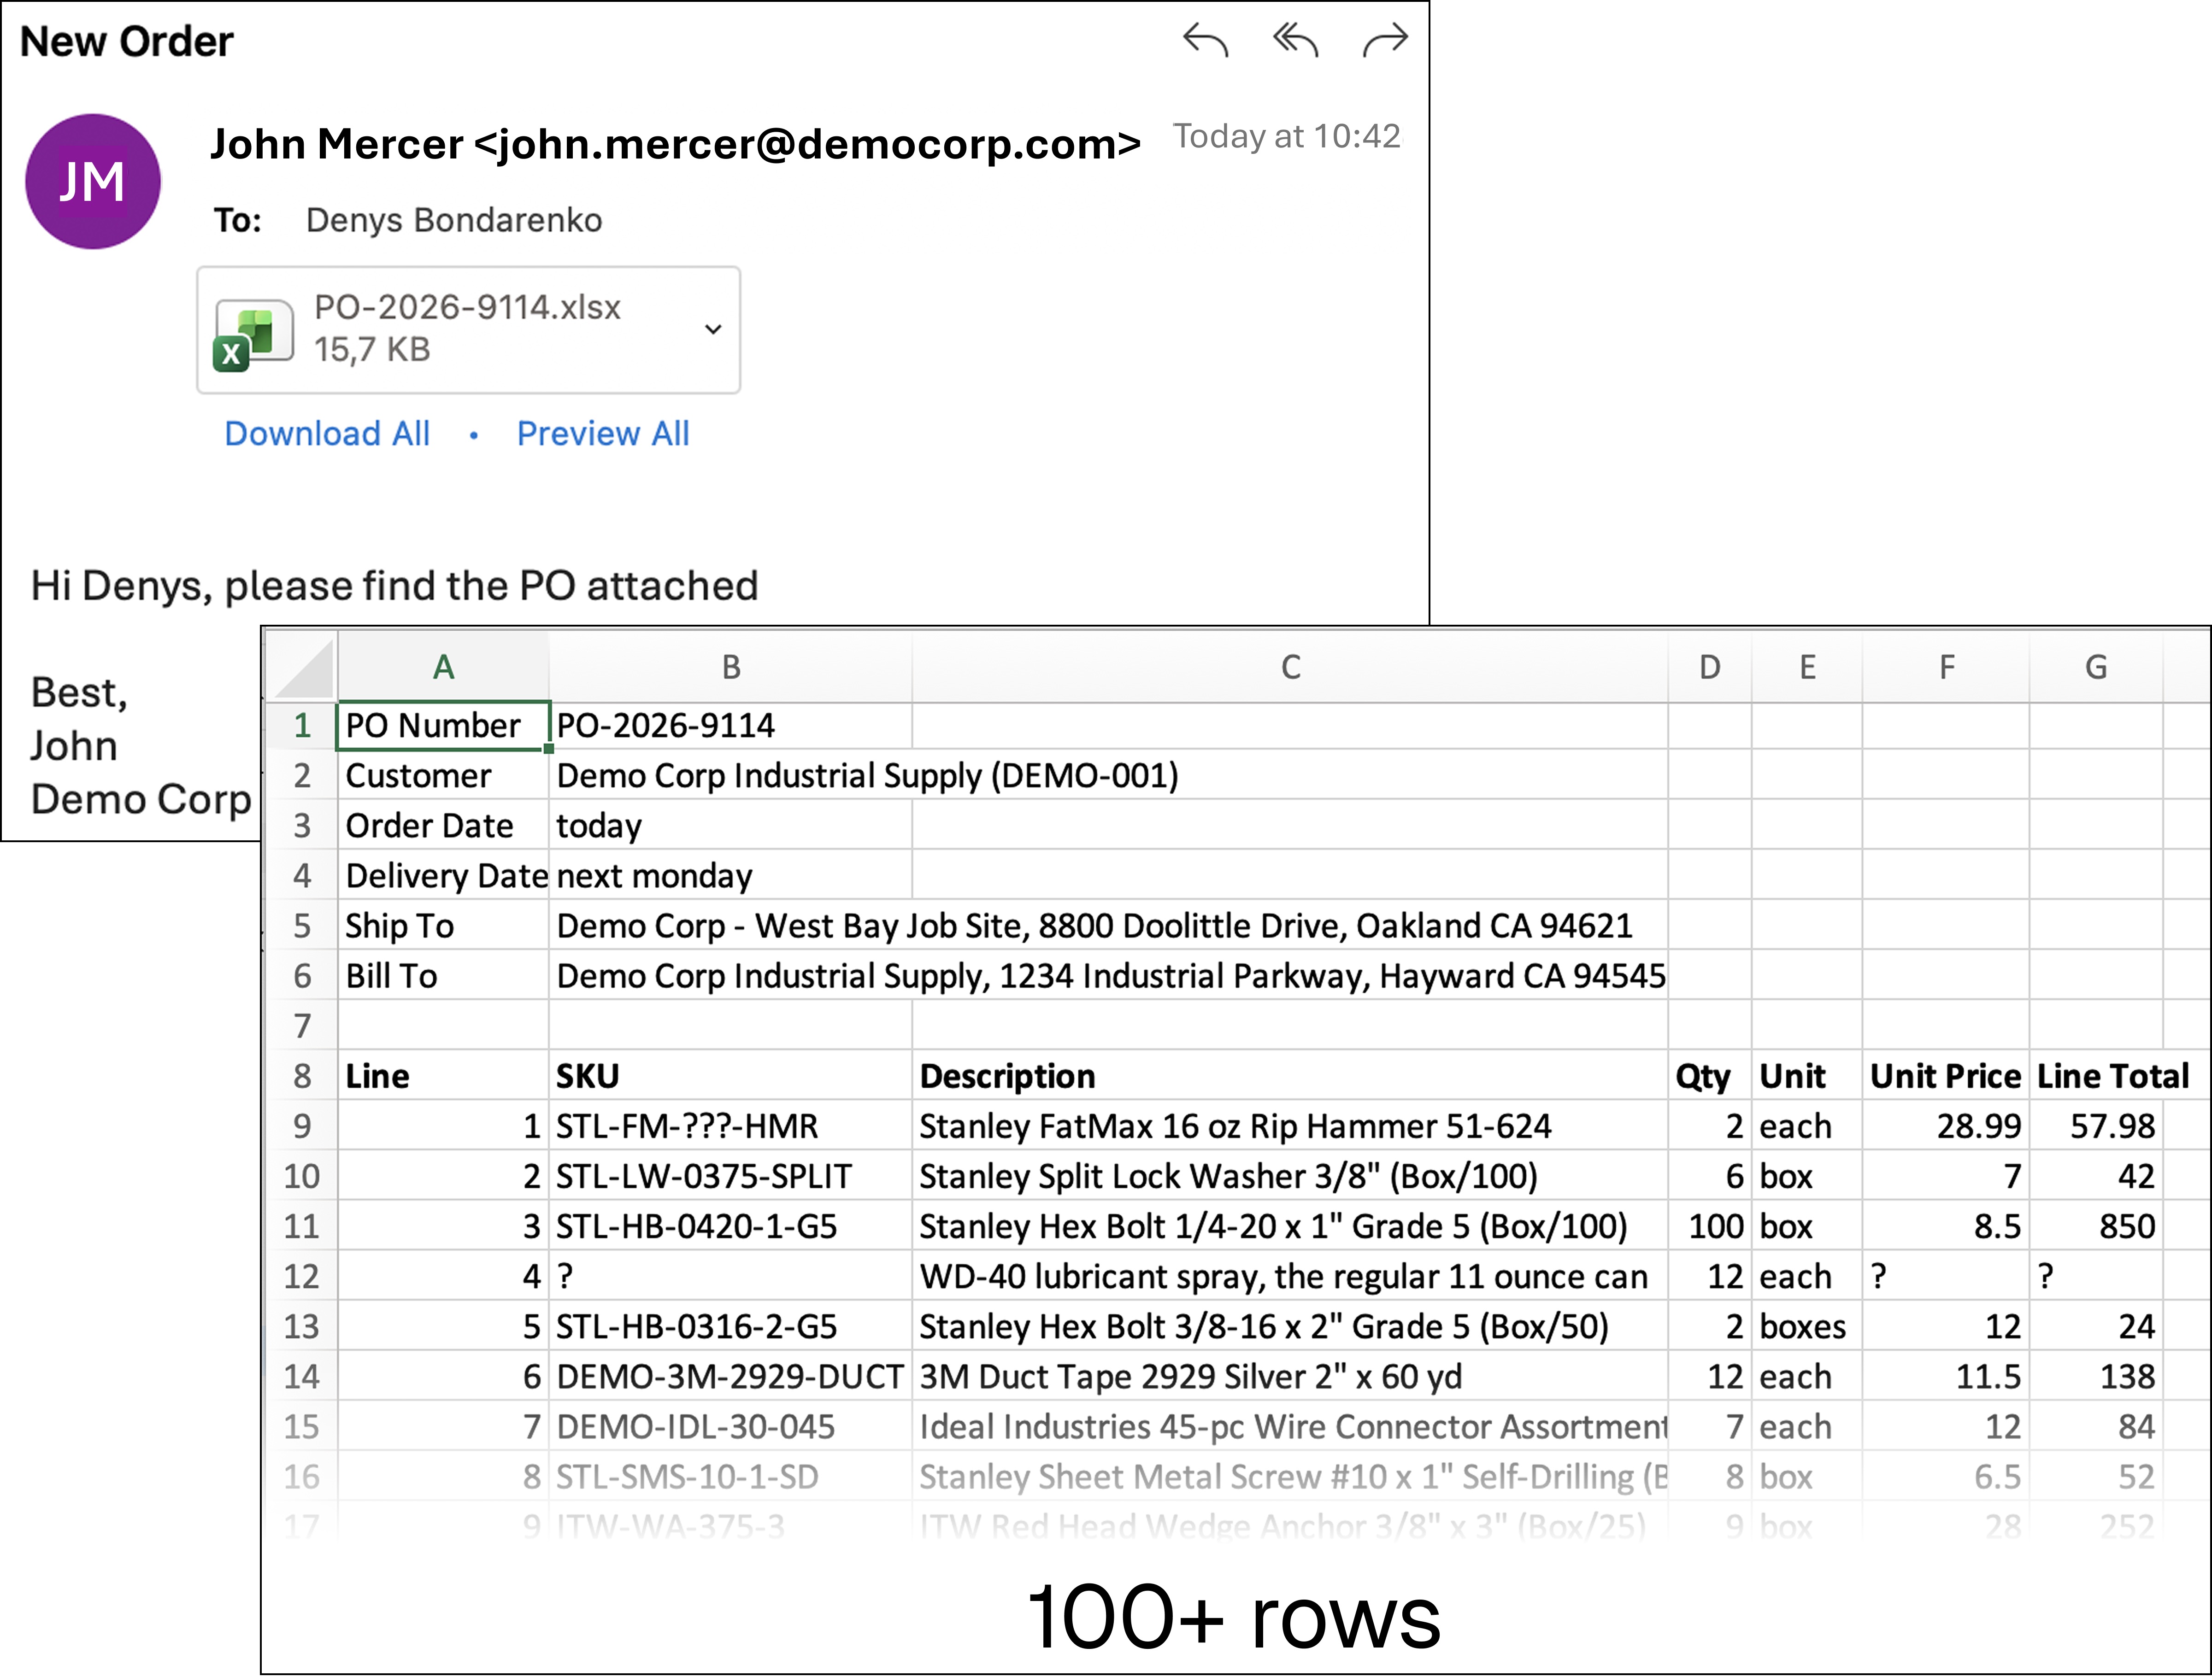Select column A header
Viewport: 2212px width, 1677px height.
click(443, 667)
